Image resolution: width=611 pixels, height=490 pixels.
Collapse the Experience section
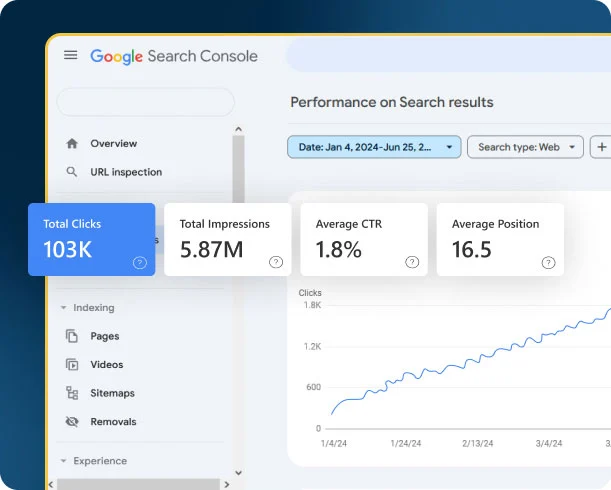[64, 461]
